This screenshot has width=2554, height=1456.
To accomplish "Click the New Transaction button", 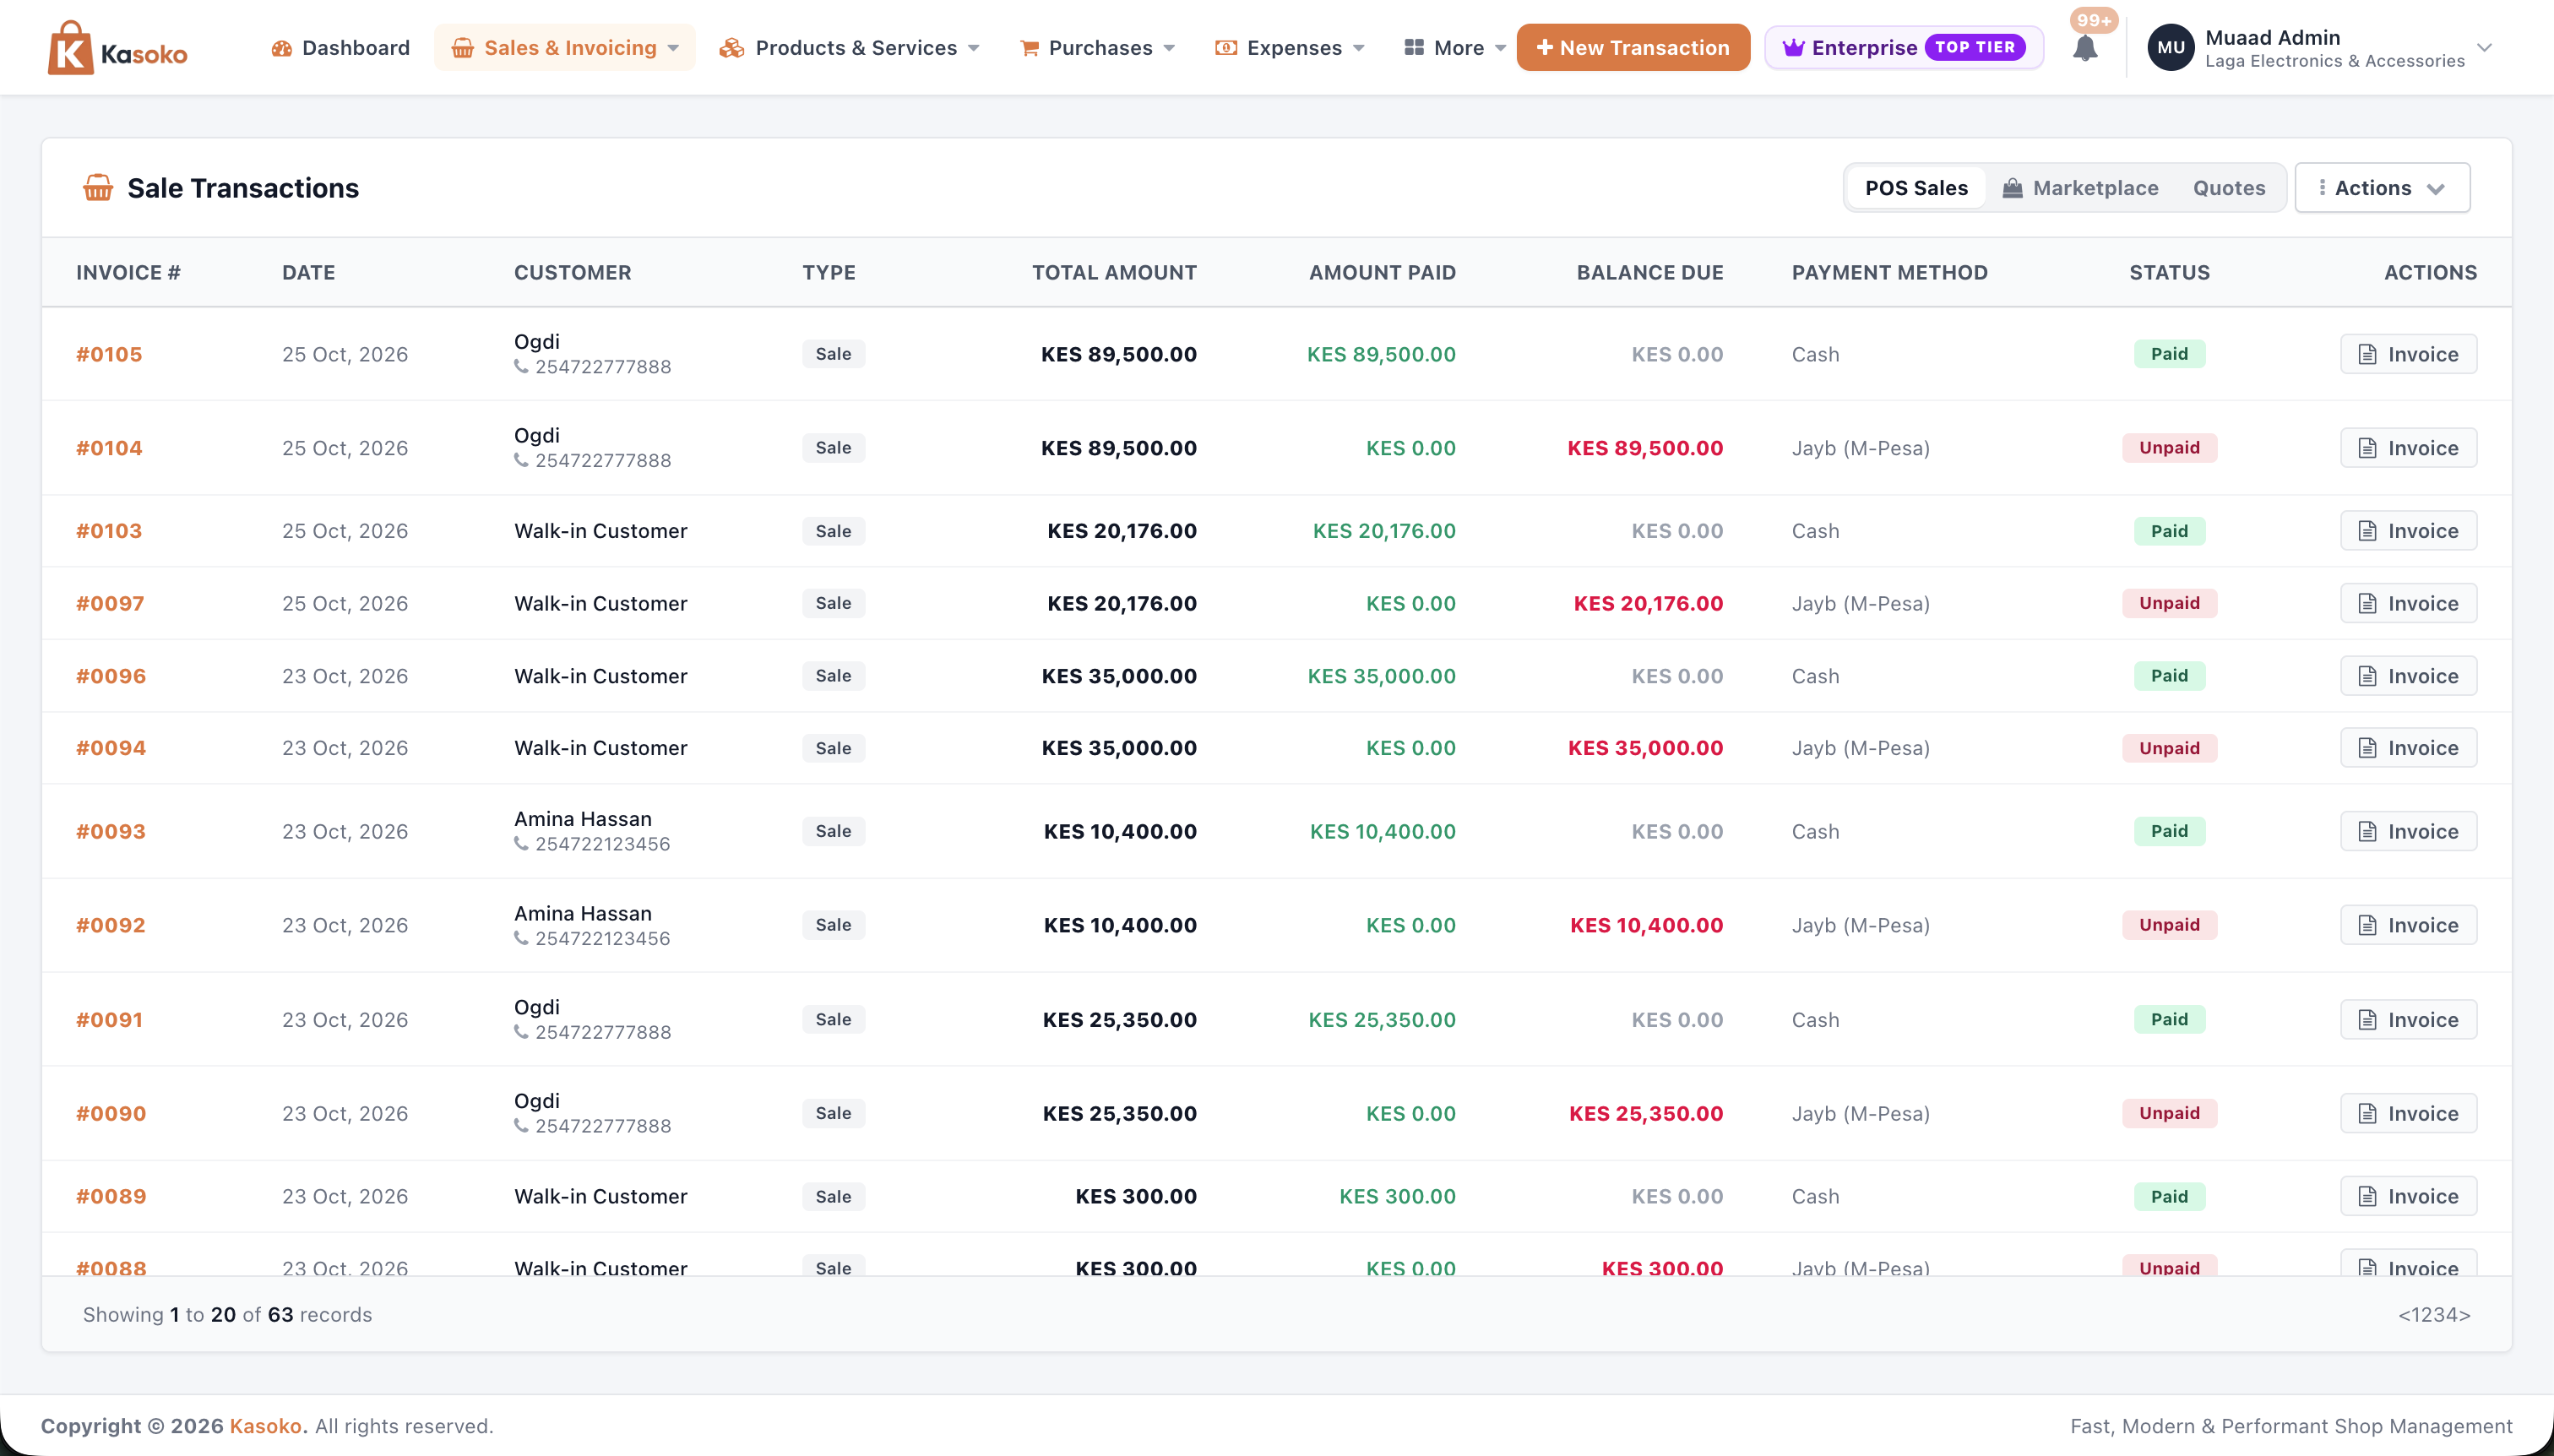I will click(1633, 48).
